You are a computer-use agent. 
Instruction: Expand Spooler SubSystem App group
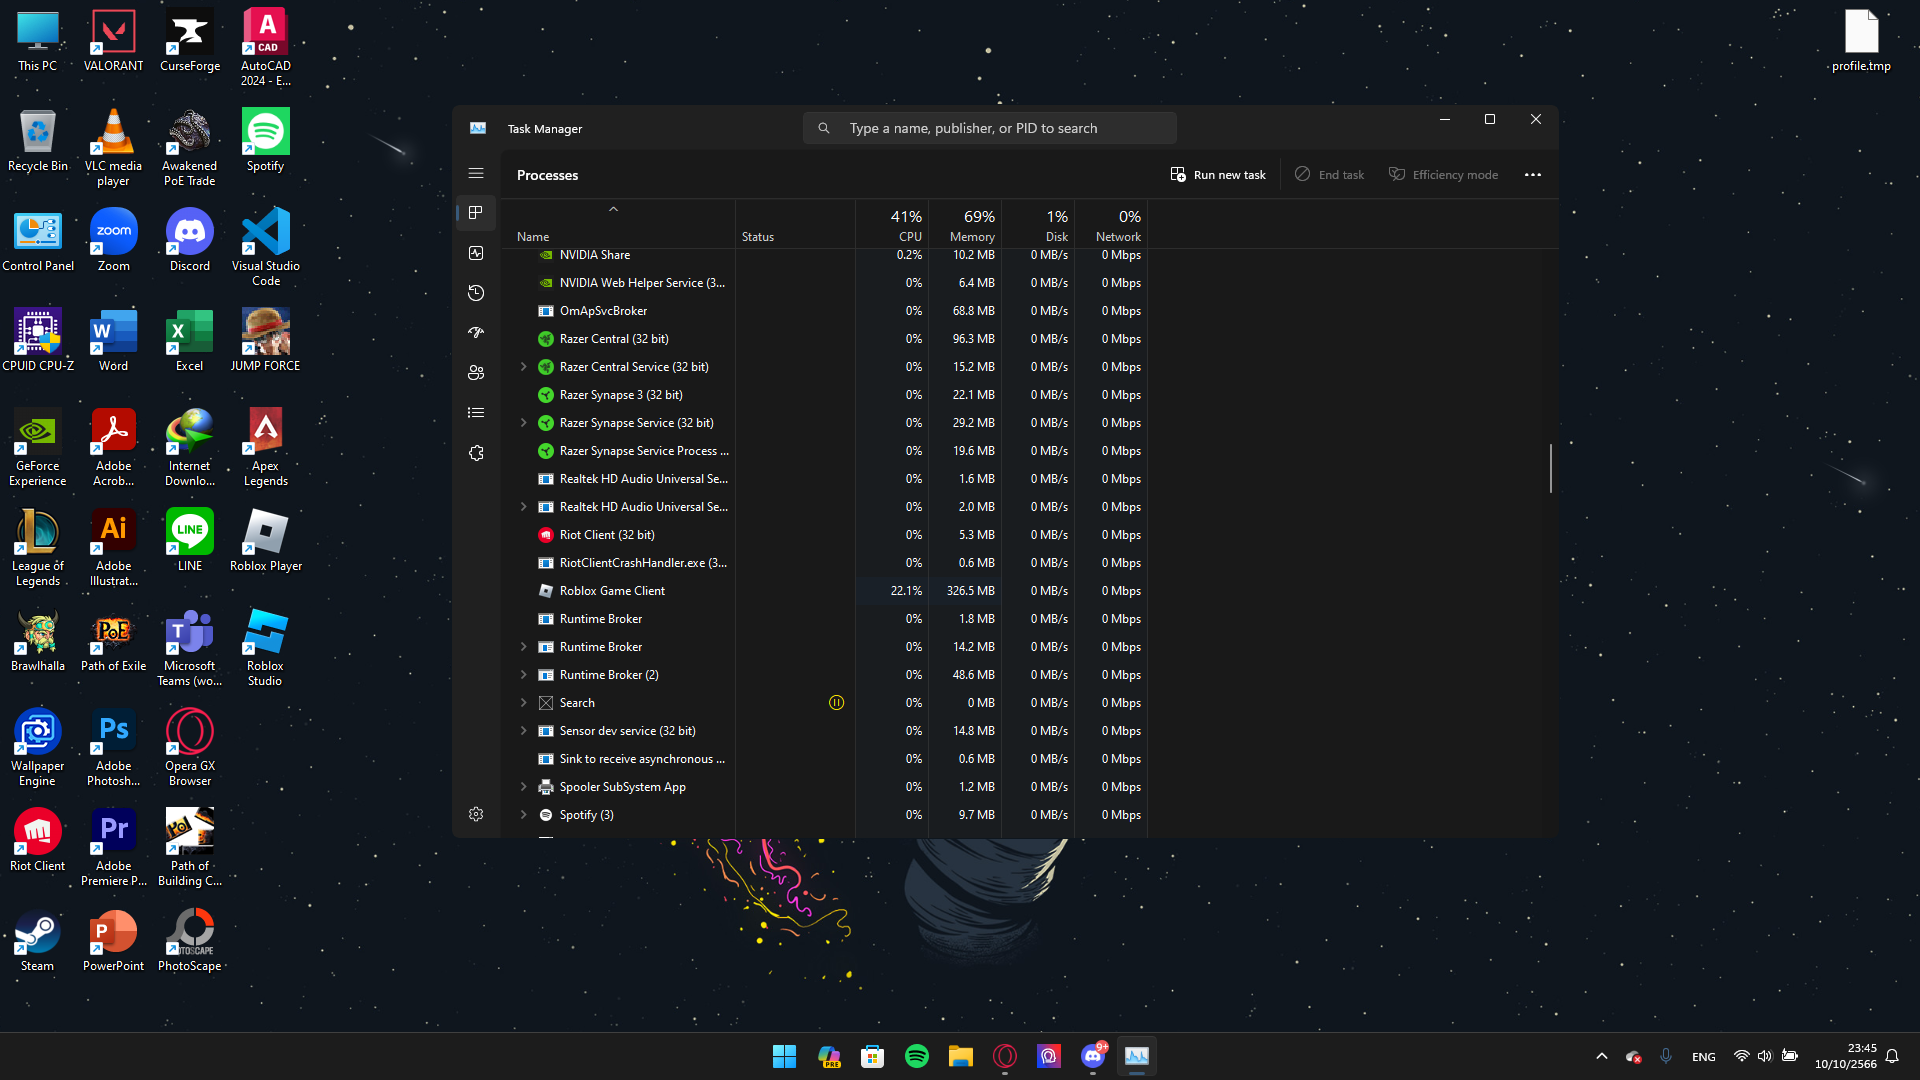click(x=523, y=787)
